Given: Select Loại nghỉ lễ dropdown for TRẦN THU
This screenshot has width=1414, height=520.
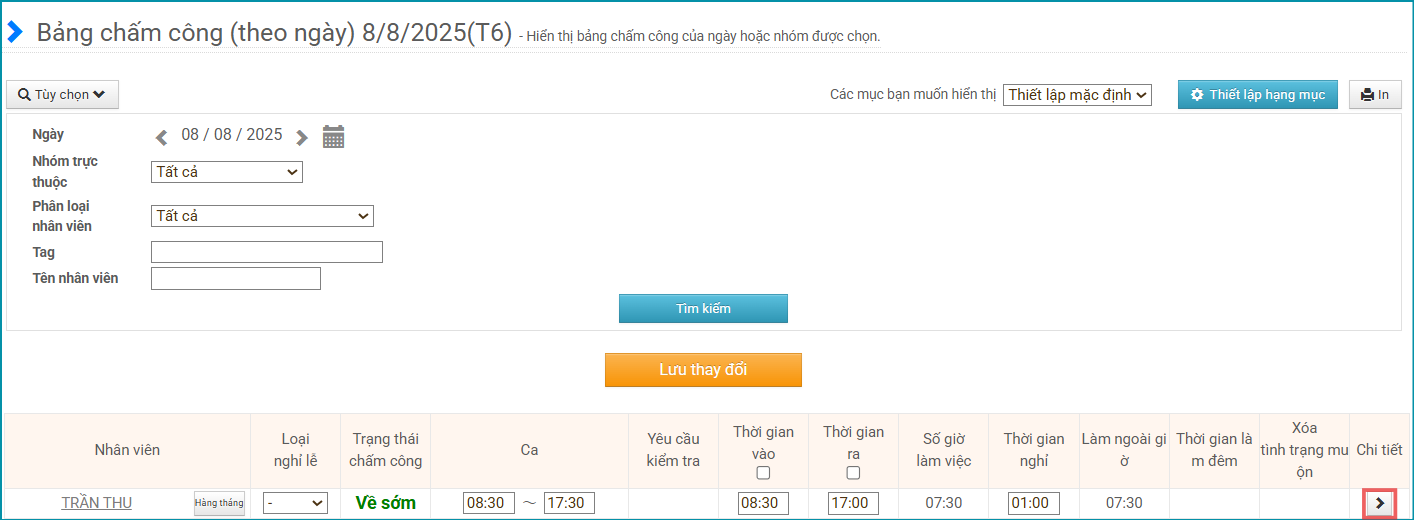Looking at the screenshot, I should [x=295, y=503].
